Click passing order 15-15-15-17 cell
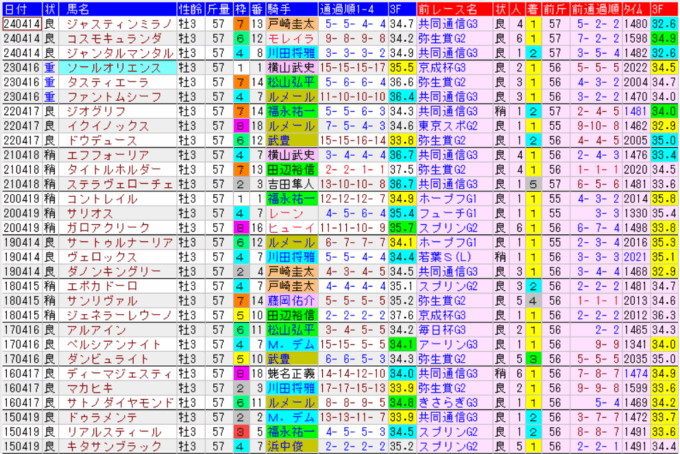The width and height of the screenshot is (680, 454). [x=353, y=68]
